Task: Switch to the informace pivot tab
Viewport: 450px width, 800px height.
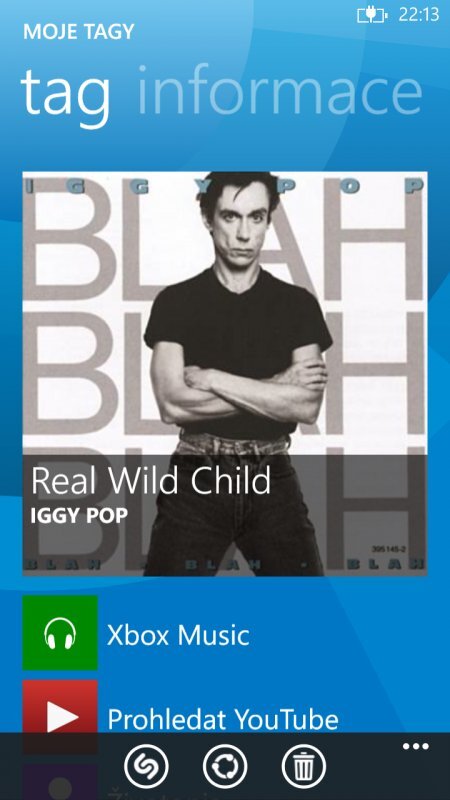Action: click(280, 92)
